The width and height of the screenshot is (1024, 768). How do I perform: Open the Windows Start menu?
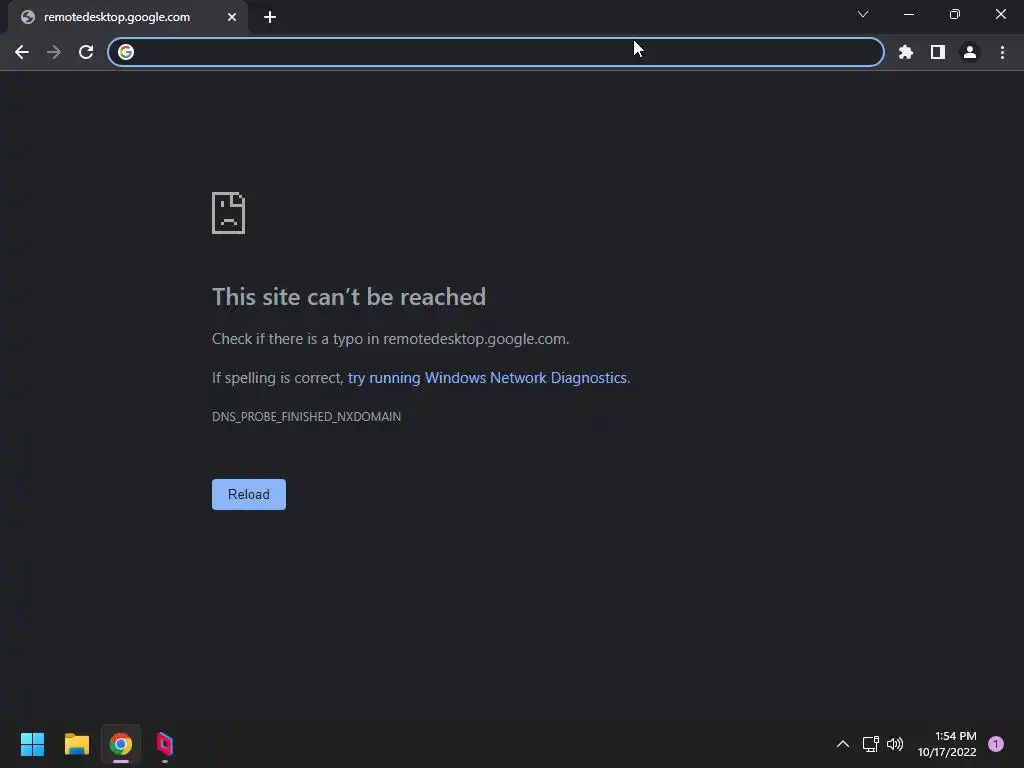click(32, 744)
